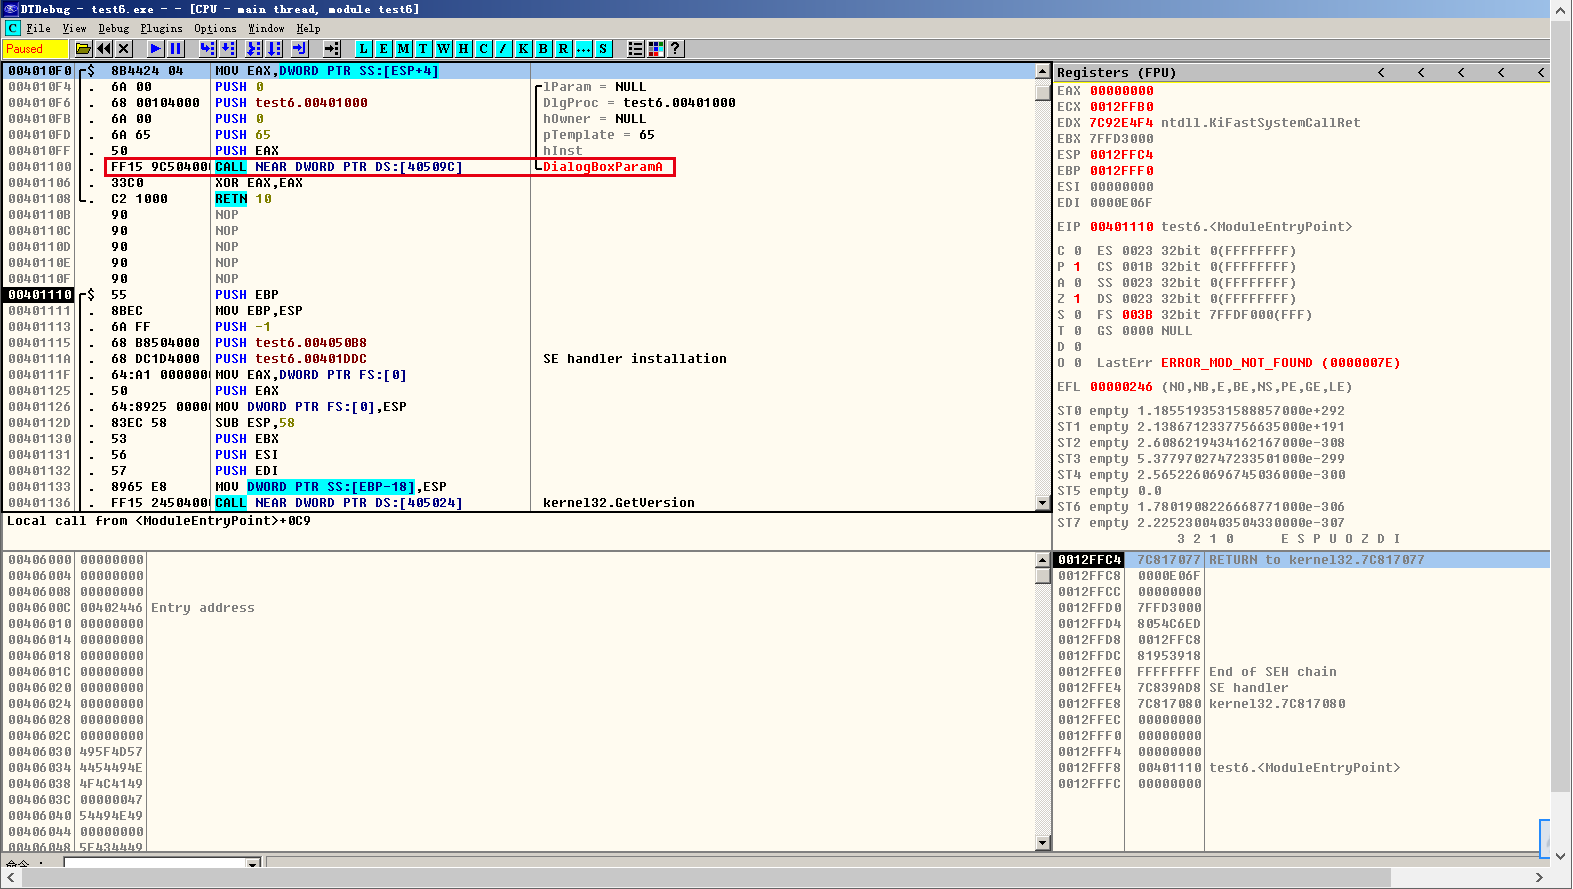Open the View menu
Screen dimensions: 1573x889
(74, 28)
